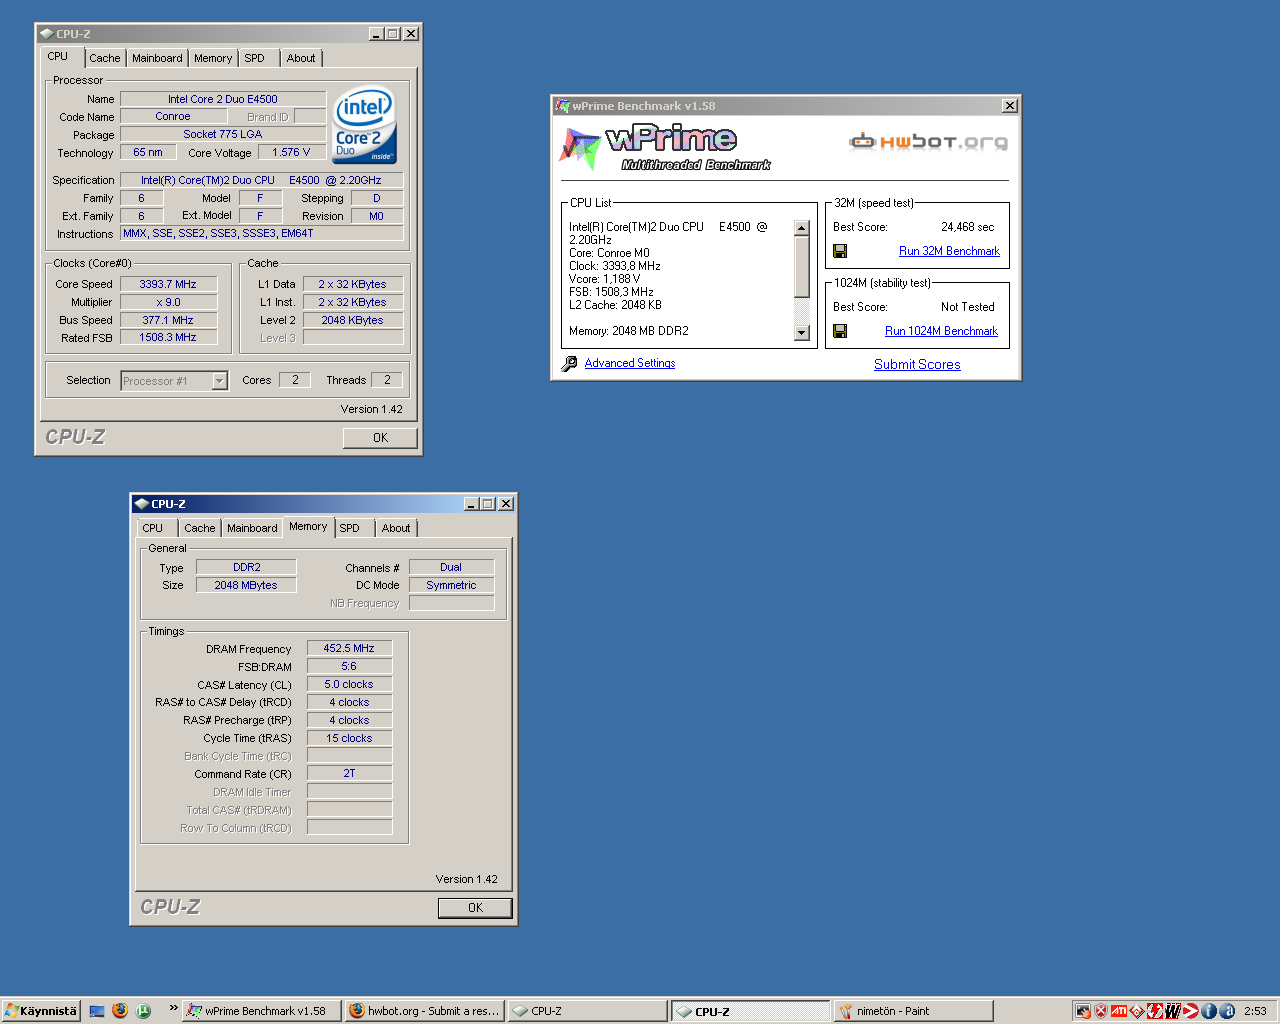Click the CPU List scroll down arrow
Screen dimensions: 1280x1024
pos(801,333)
